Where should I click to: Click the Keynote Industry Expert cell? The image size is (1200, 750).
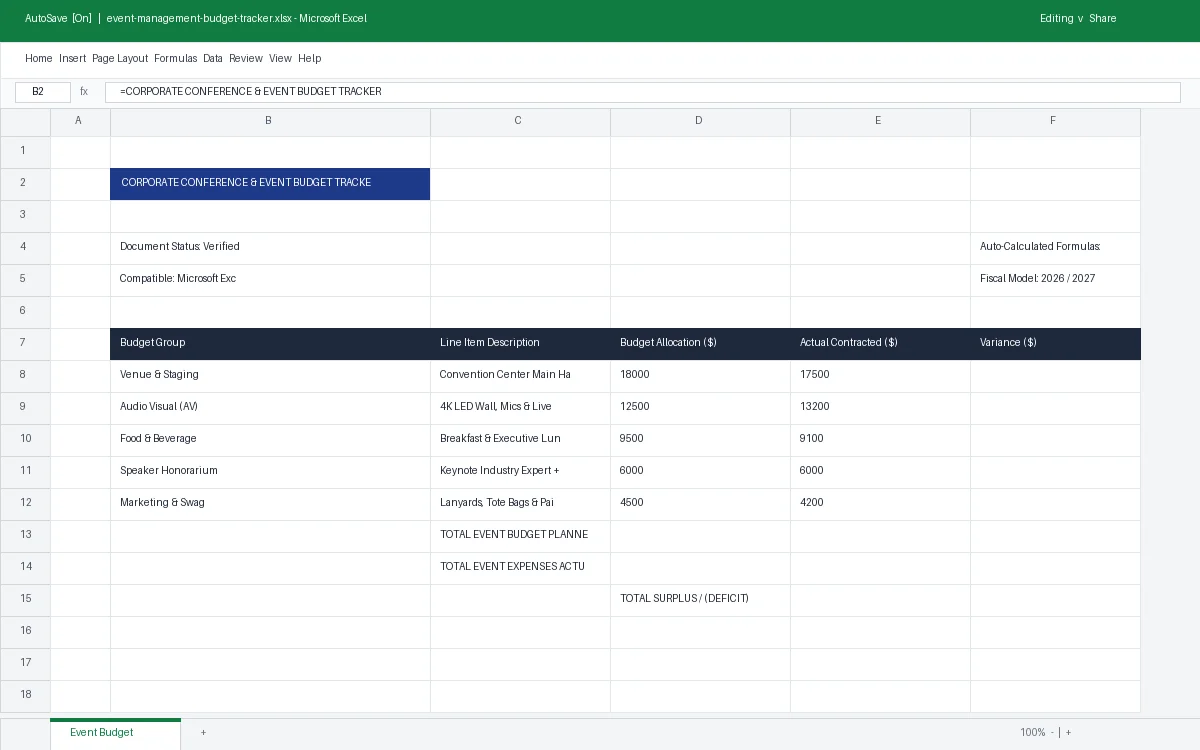pos(520,472)
